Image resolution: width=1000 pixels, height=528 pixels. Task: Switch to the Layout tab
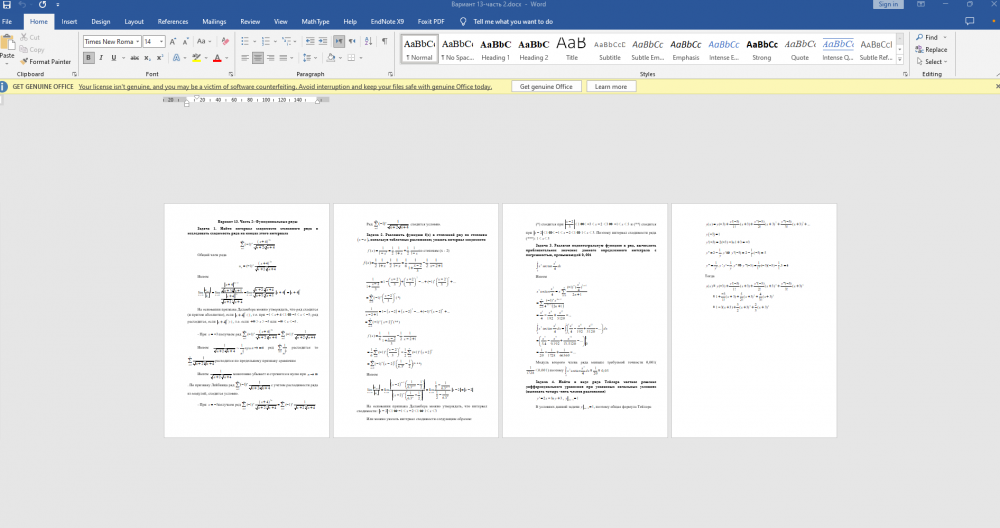[134, 22]
